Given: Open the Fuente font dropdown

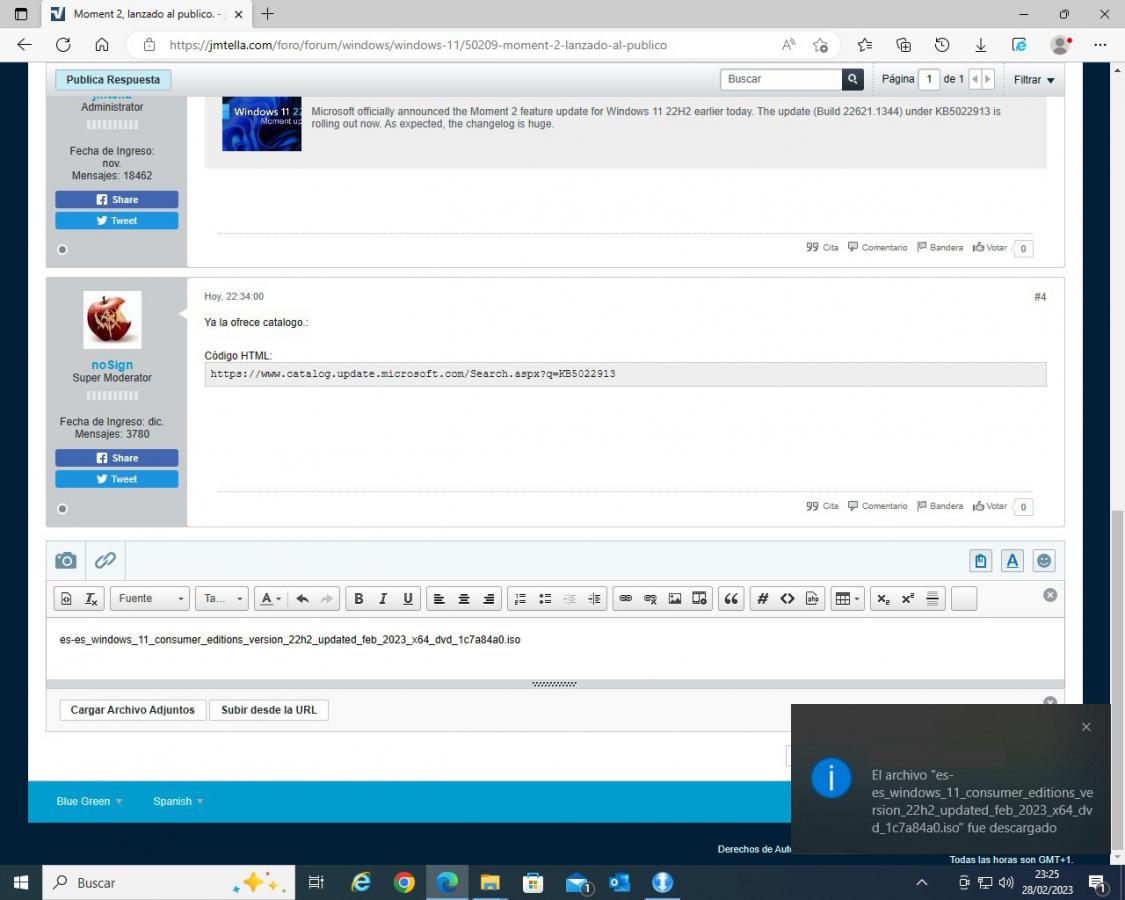Looking at the screenshot, I should pyautogui.click(x=149, y=599).
